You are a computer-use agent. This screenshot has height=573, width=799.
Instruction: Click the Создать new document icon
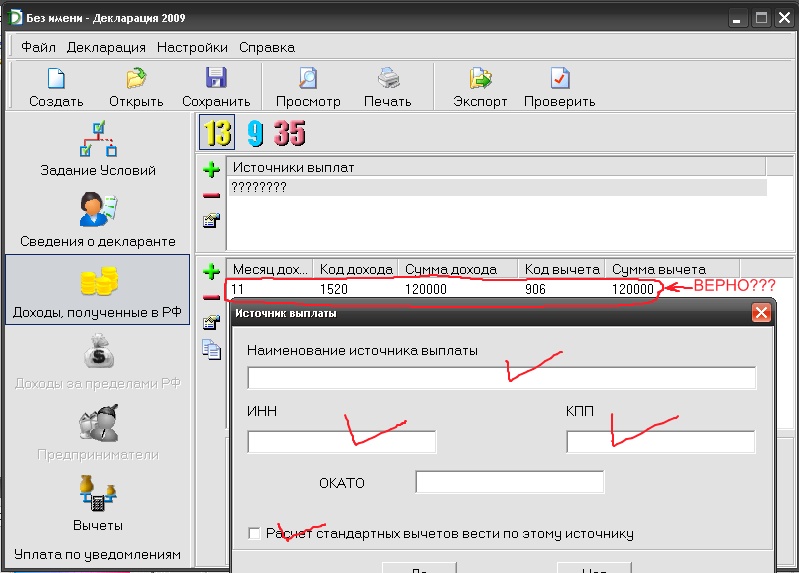tap(56, 80)
